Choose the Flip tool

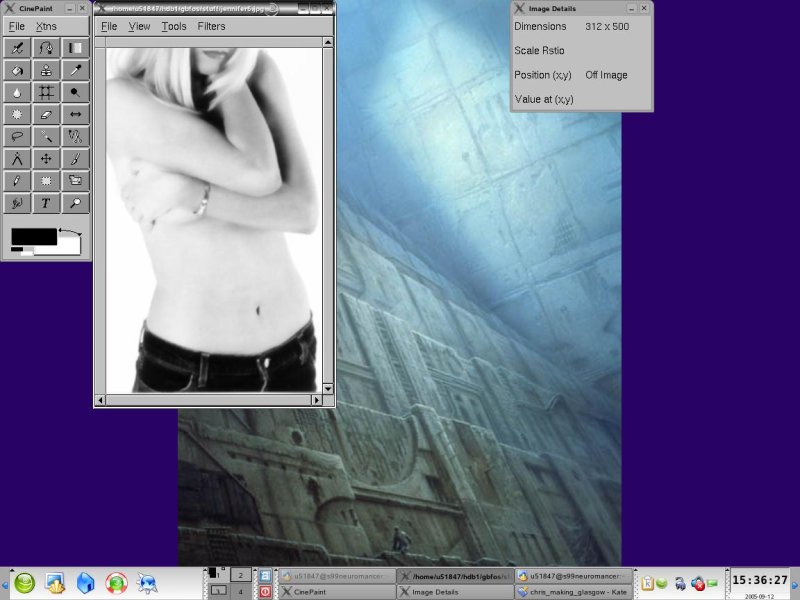coord(75,114)
